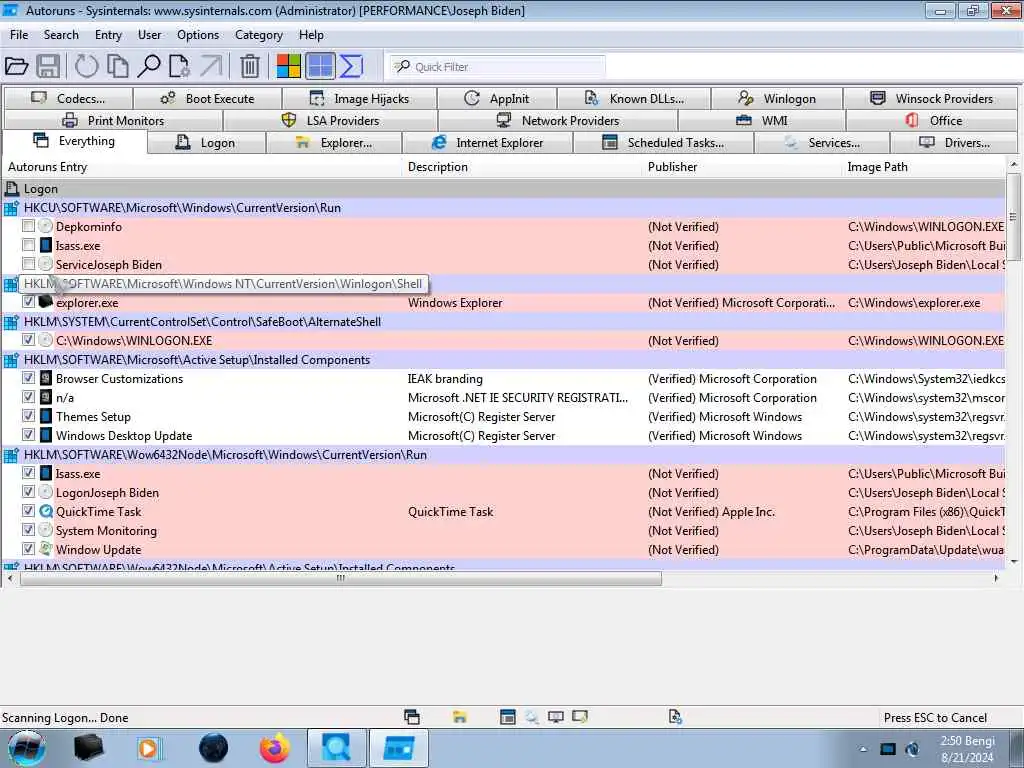Click the Sigma VirusTotal toolbar icon
Screen dimensions: 1024x768
tap(351, 66)
